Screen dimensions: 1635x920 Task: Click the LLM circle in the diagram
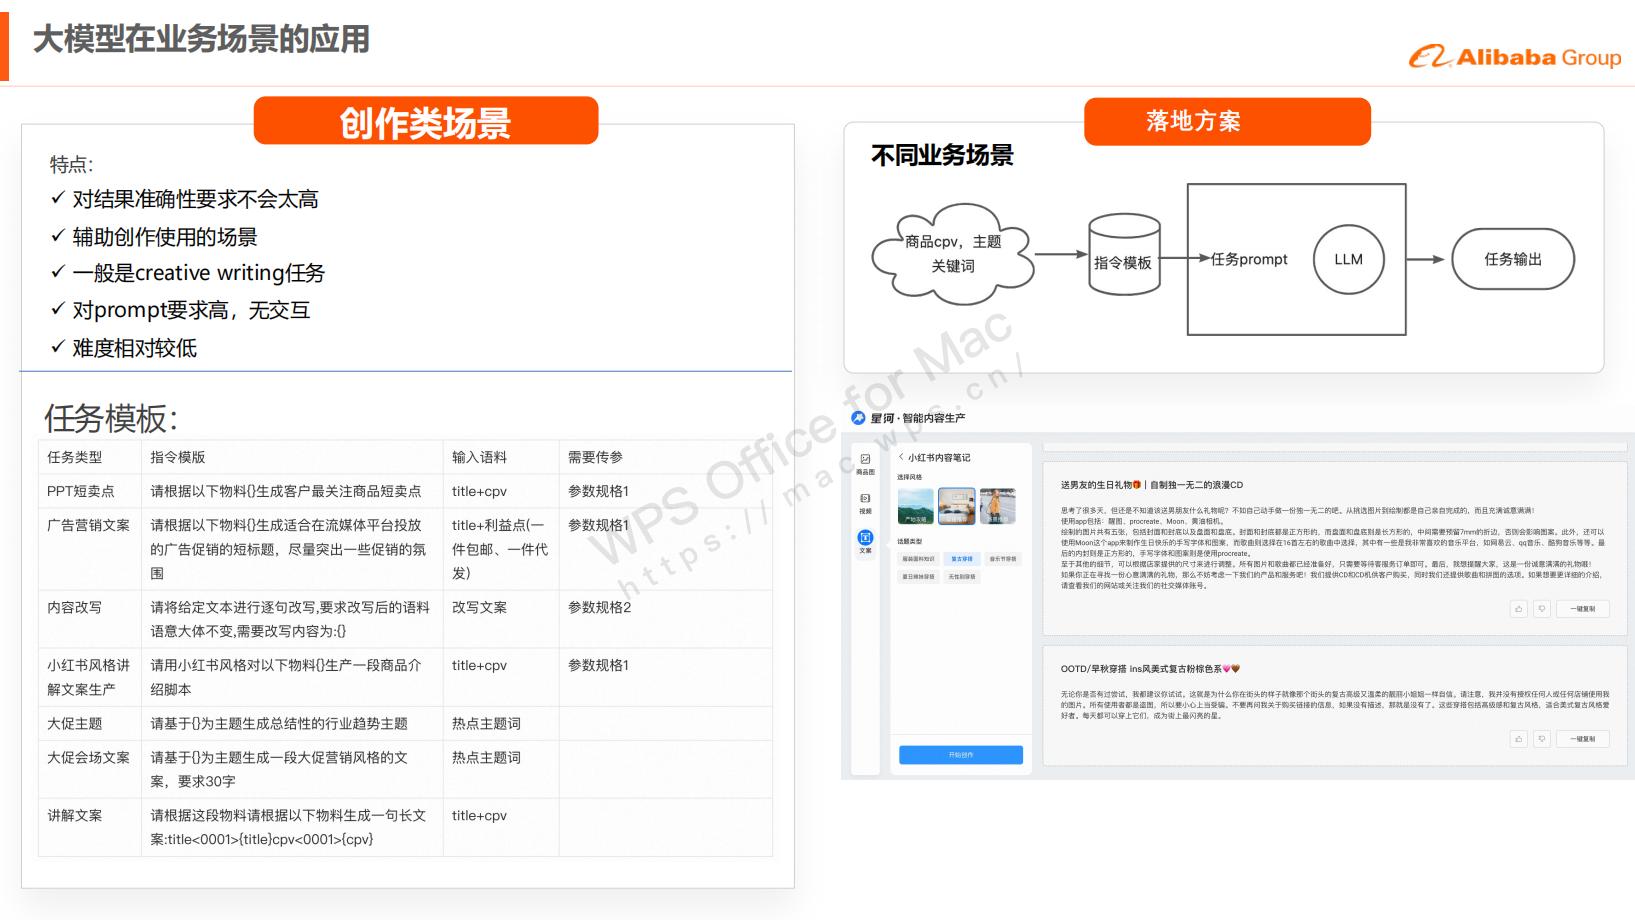click(1348, 259)
